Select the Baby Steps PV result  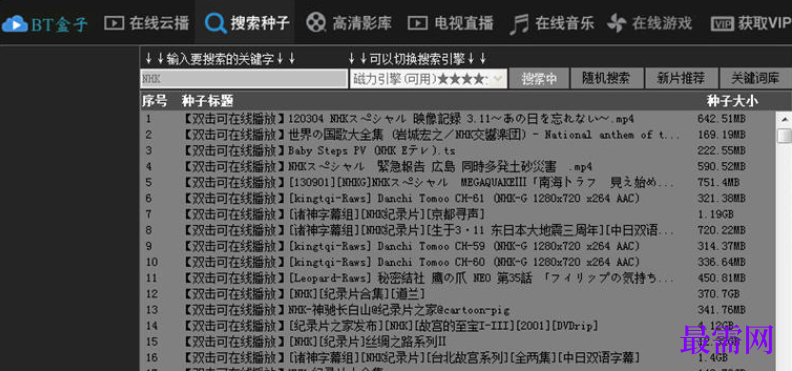coord(458,151)
